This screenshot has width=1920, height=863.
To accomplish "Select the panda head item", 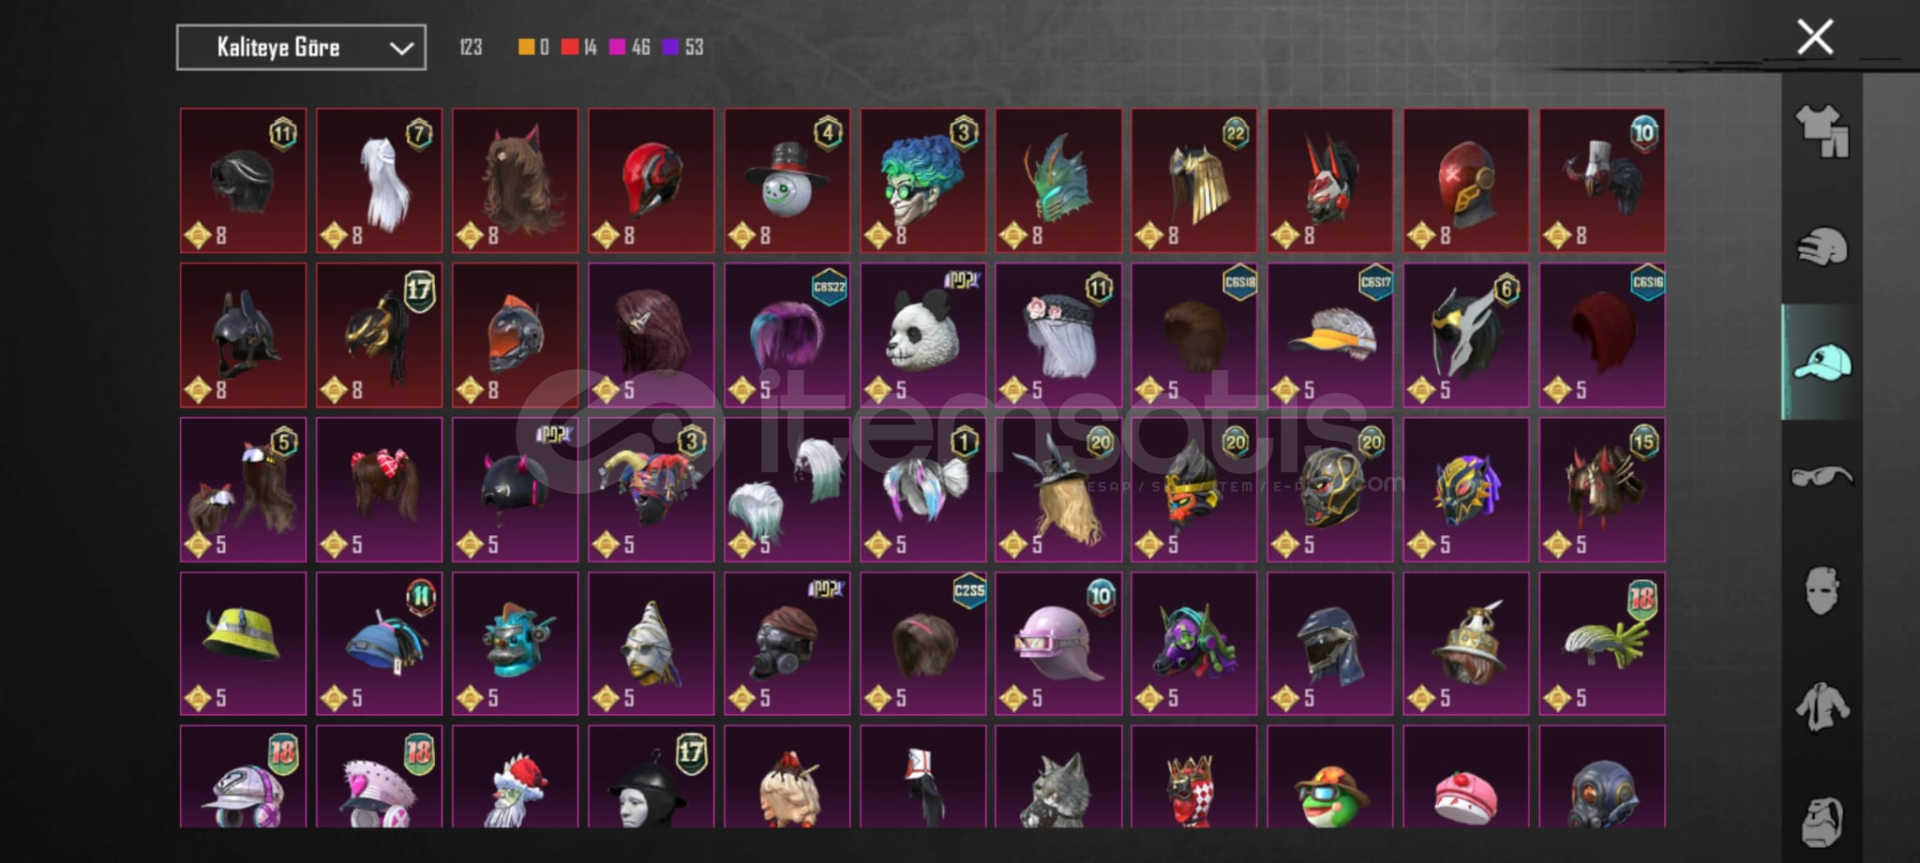I will [923, 335].
